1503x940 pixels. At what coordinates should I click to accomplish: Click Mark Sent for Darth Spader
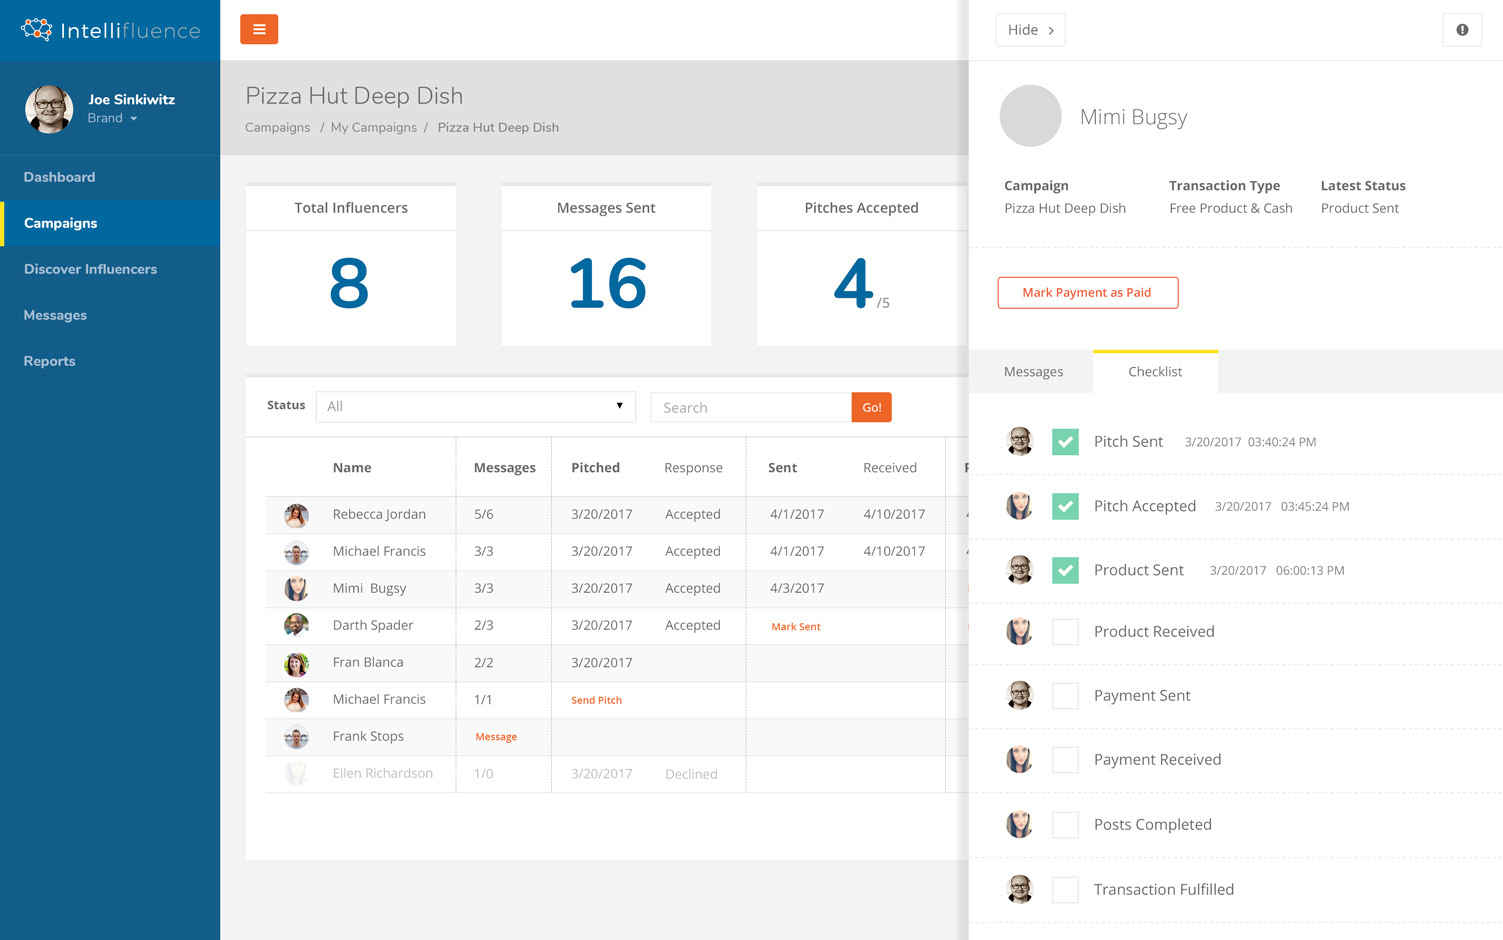tap(796, 627)
